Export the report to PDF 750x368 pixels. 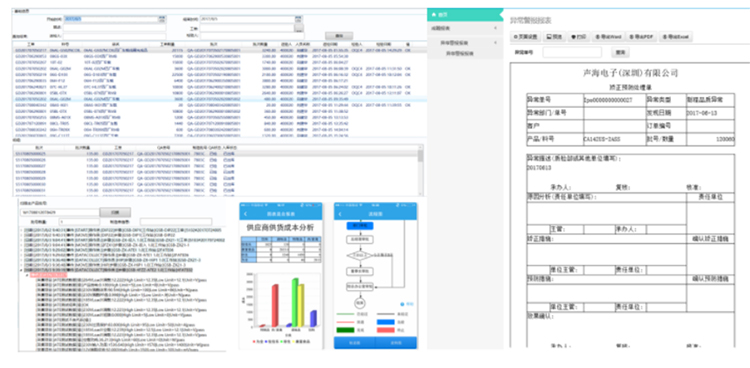(x=642, y=36)
